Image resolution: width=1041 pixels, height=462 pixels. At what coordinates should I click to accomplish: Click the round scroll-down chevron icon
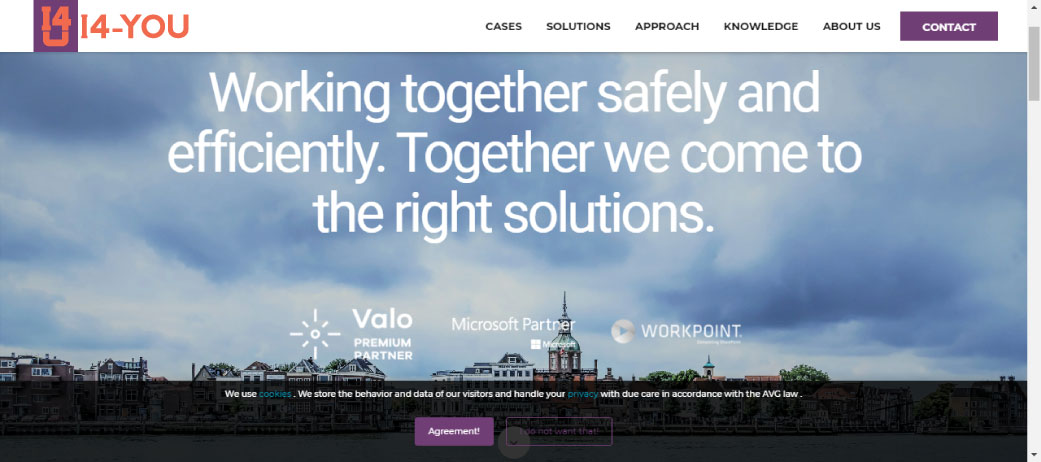(513, 443)
